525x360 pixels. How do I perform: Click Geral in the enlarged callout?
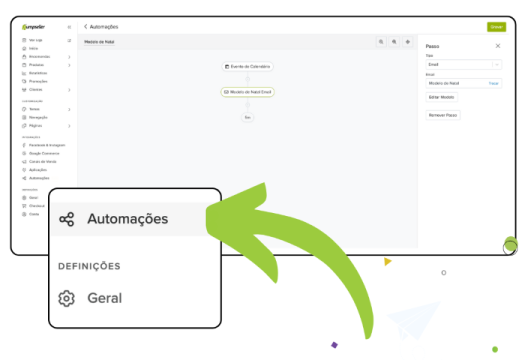(x=104, y=298)
